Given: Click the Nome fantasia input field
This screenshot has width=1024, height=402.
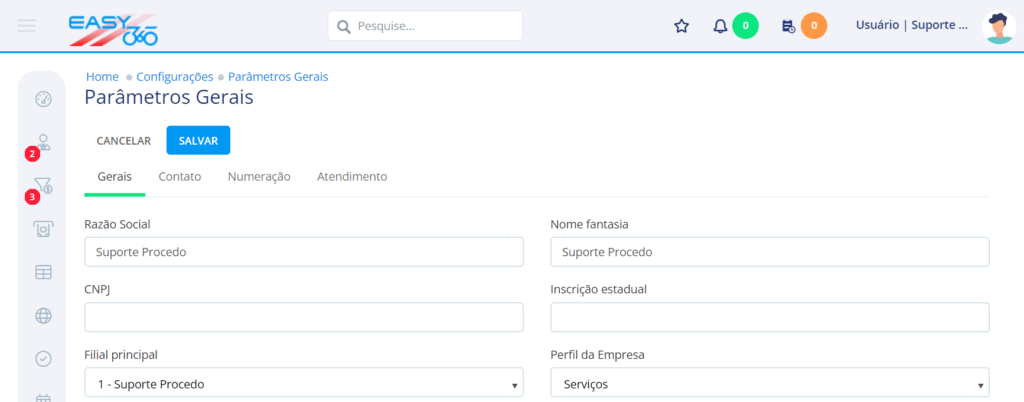Looking at the screenshot, I should [x=770, y=252].
